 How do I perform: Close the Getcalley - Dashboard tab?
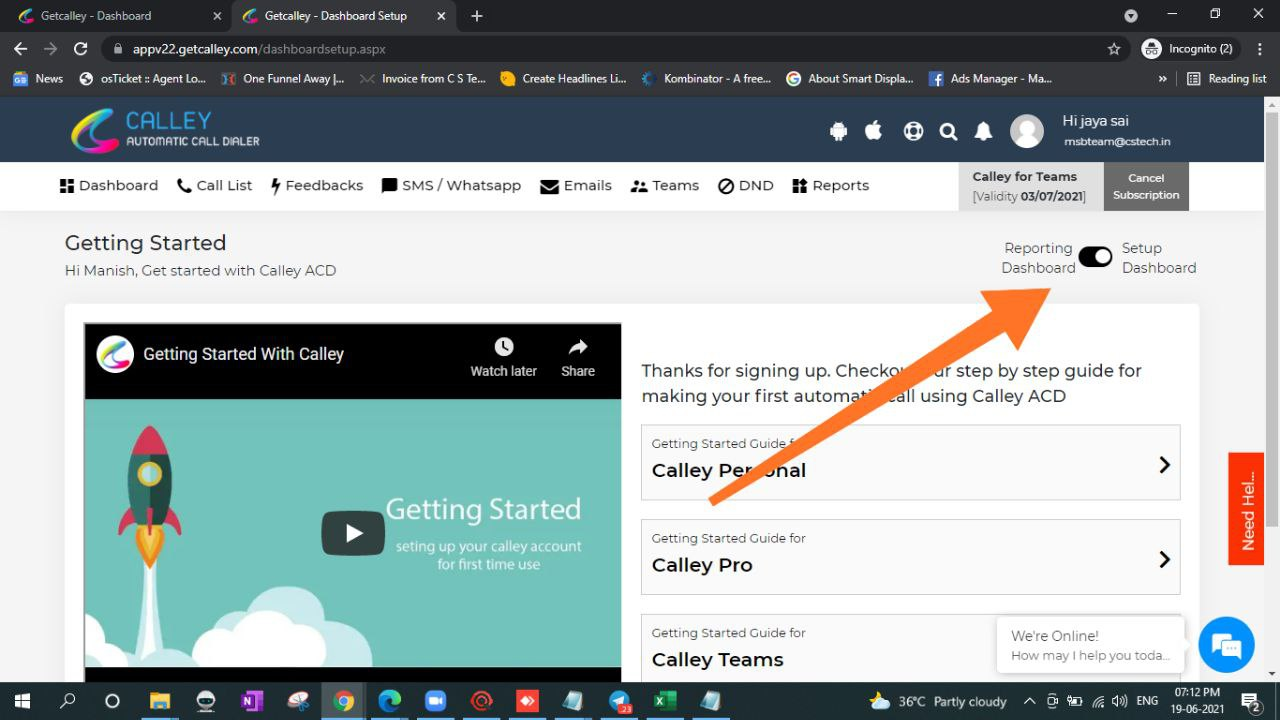coord(217,16)
